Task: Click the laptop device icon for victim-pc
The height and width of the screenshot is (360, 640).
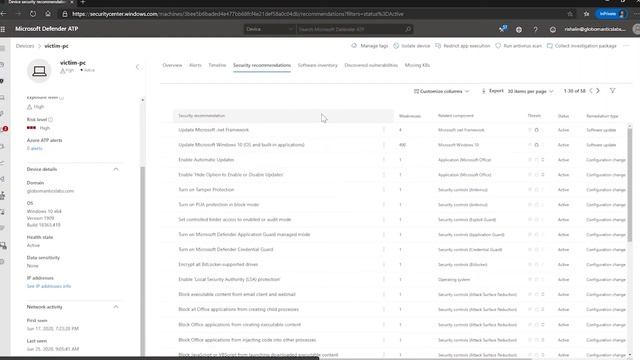Action: [39, 71]
